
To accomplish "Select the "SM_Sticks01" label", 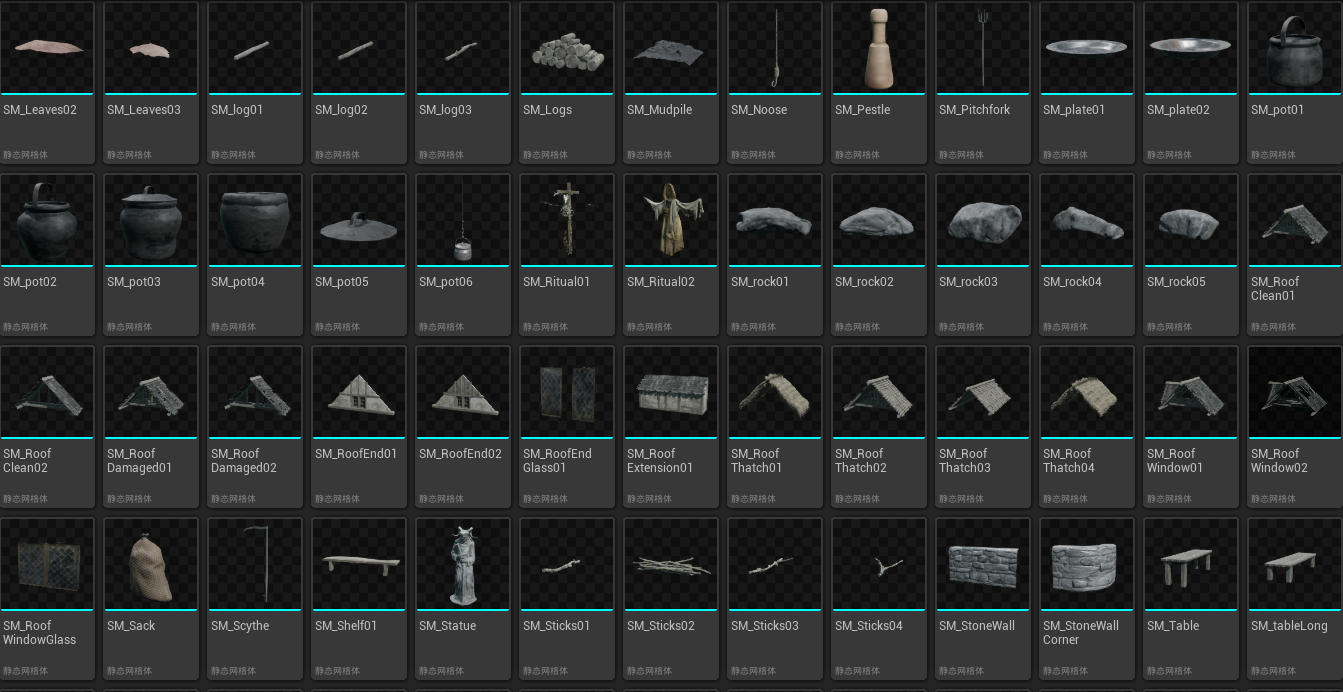I will 556,626.
